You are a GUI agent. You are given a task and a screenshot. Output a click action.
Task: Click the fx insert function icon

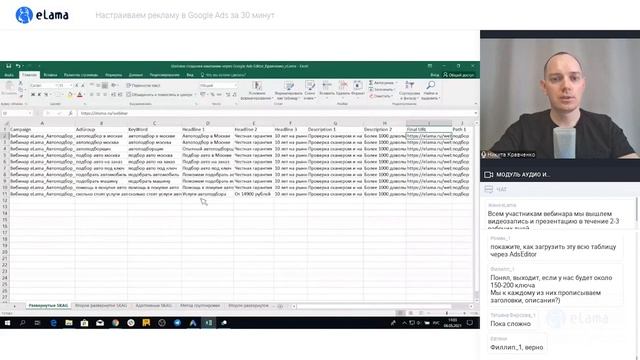(70, 113)
